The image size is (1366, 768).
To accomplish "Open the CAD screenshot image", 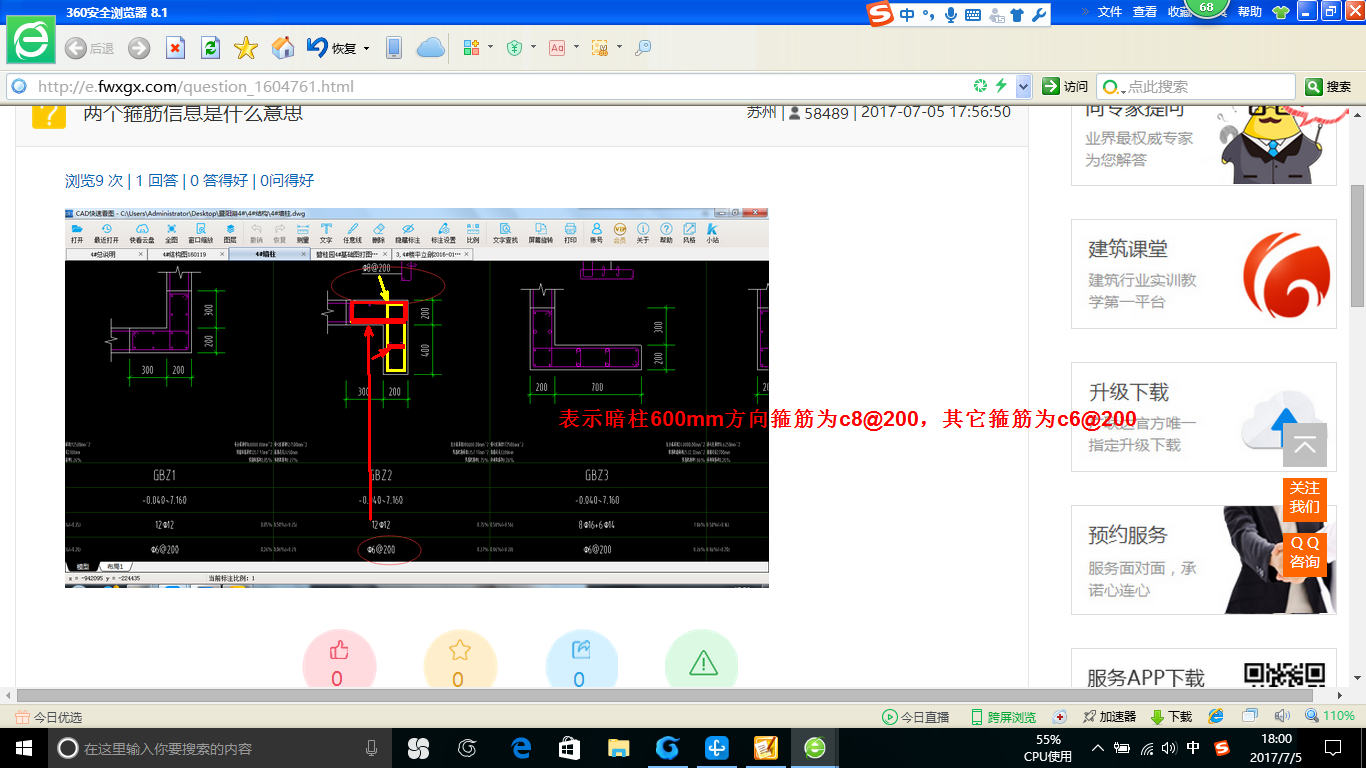I will [417, 397].
